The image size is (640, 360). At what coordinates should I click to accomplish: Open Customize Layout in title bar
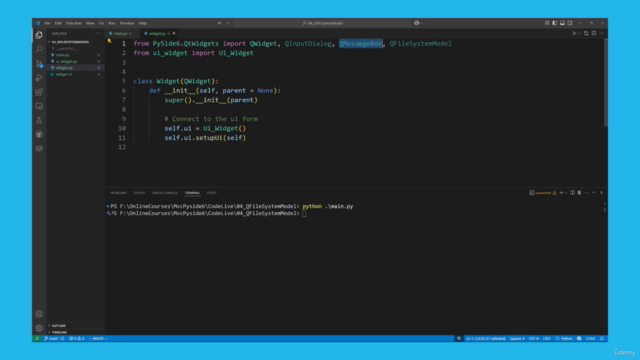[547, 23]
